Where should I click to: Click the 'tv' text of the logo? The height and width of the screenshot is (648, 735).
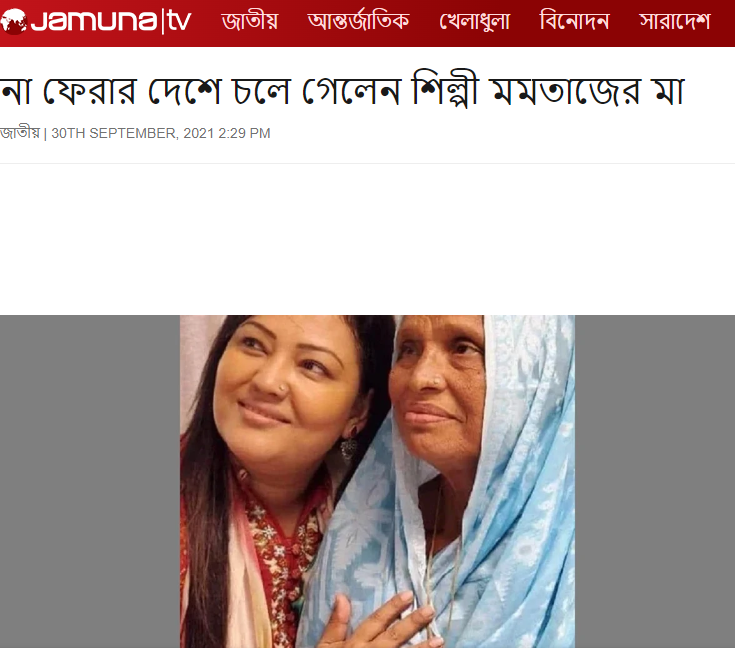click(179, 22)
